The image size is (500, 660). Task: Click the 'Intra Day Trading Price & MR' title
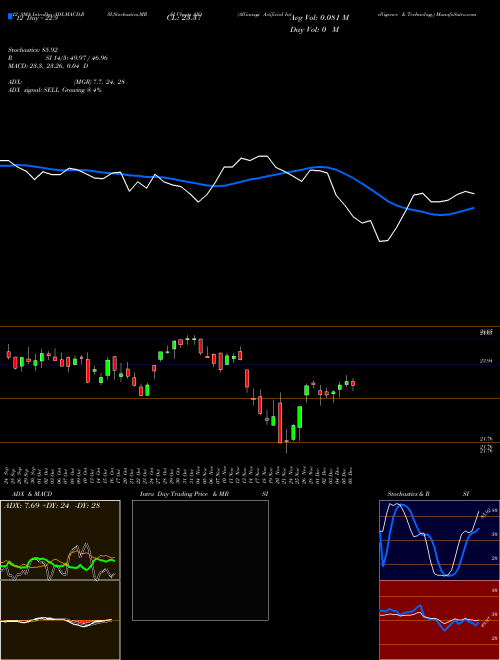[x=184, y=494]
